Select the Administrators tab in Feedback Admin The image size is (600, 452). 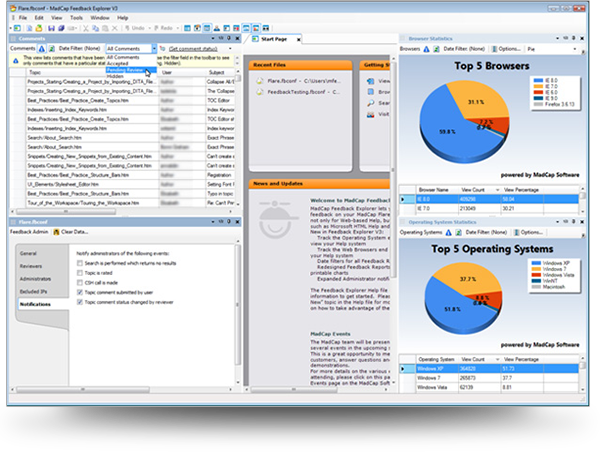(x=35, y=279)
